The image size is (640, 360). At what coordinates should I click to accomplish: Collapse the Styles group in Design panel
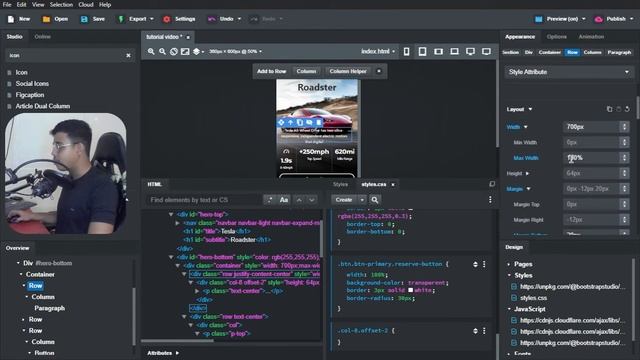click(x=509, y=276)
